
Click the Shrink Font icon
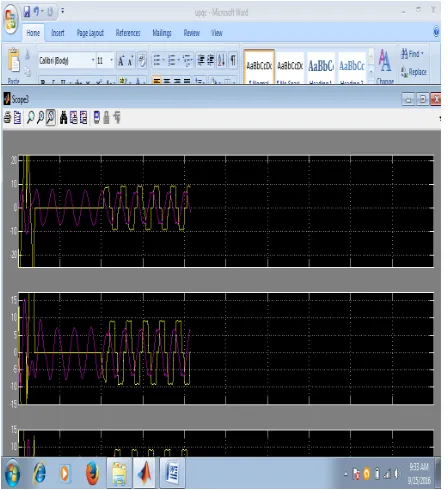[130, 61]
